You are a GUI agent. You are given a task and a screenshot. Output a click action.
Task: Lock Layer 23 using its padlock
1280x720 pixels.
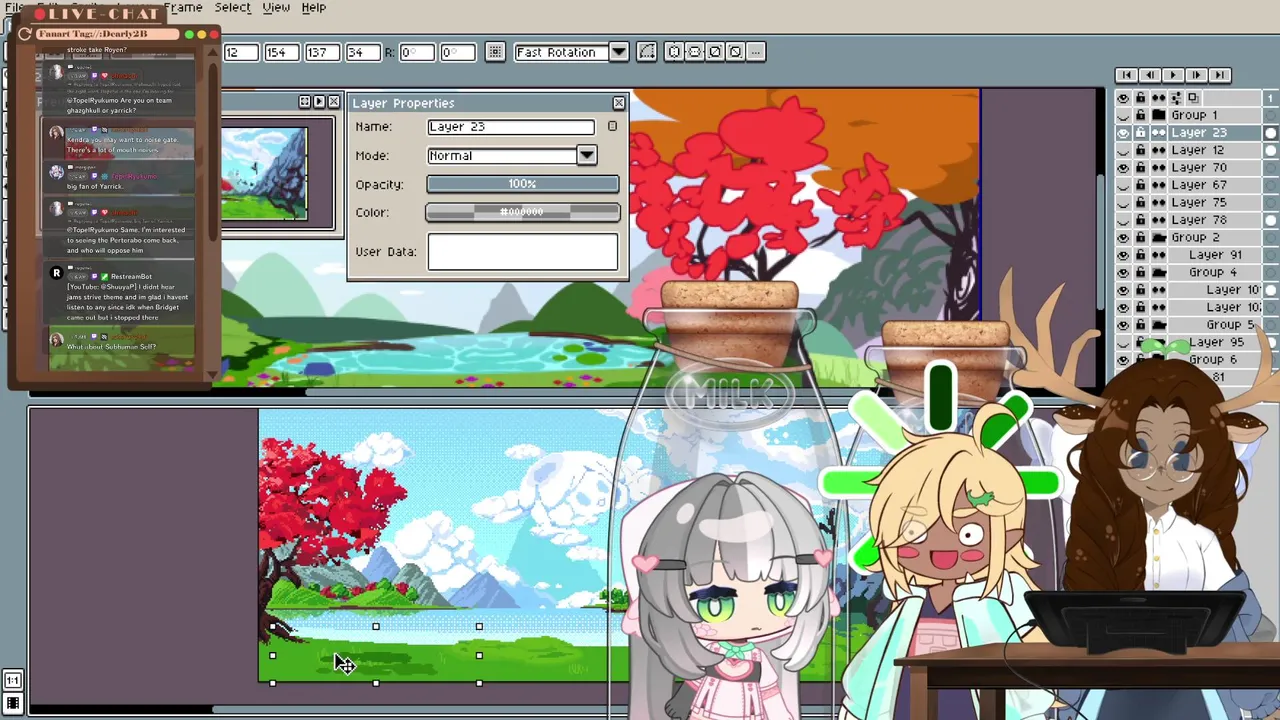pos(1141,133)
